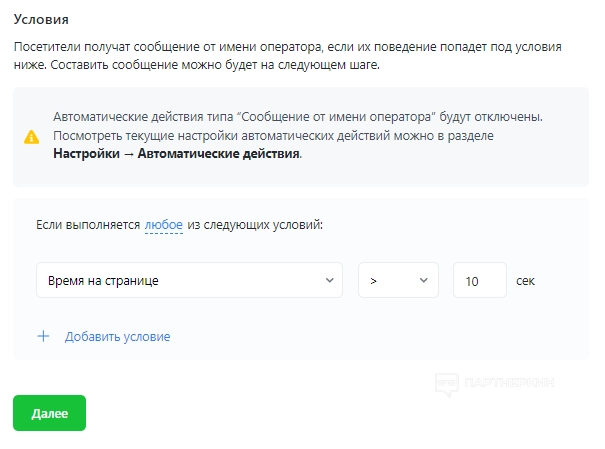Image resolution: width=605 pixels, height=449 pixels.
Task: Click the chevron arrow of operator dropdown
Action: [424, 281]
